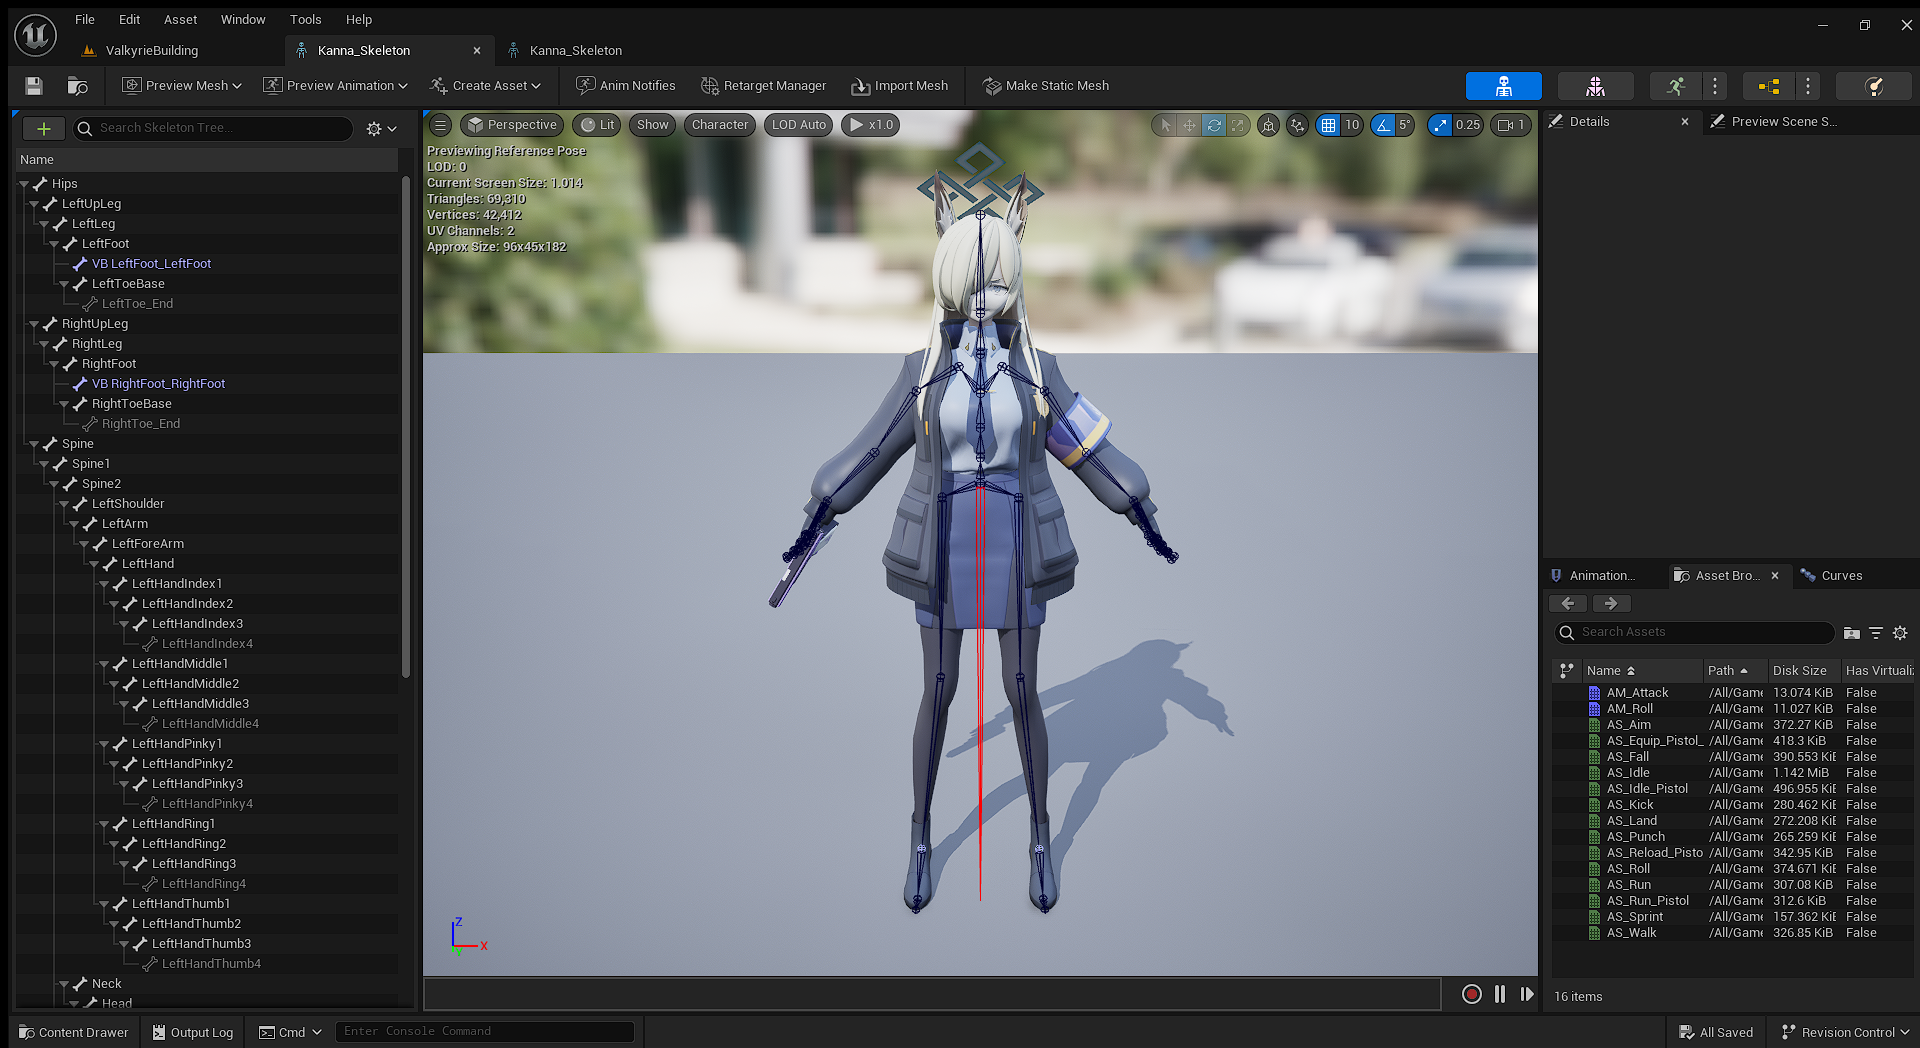Screen dimensions: 1920x1048
Task: Click the select mode cursor tool in viewport
Action: pyautogui.click(x=1165, y=125)
